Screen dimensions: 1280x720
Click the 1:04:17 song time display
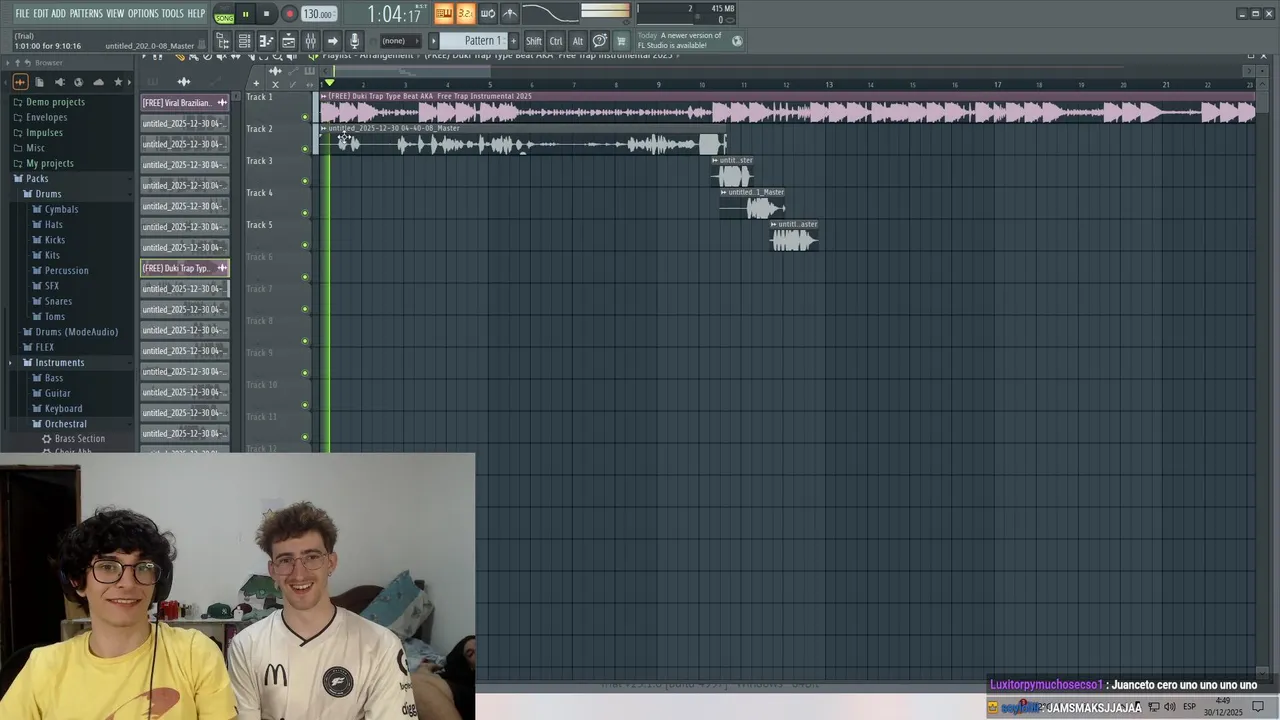[x=393, y=14]
